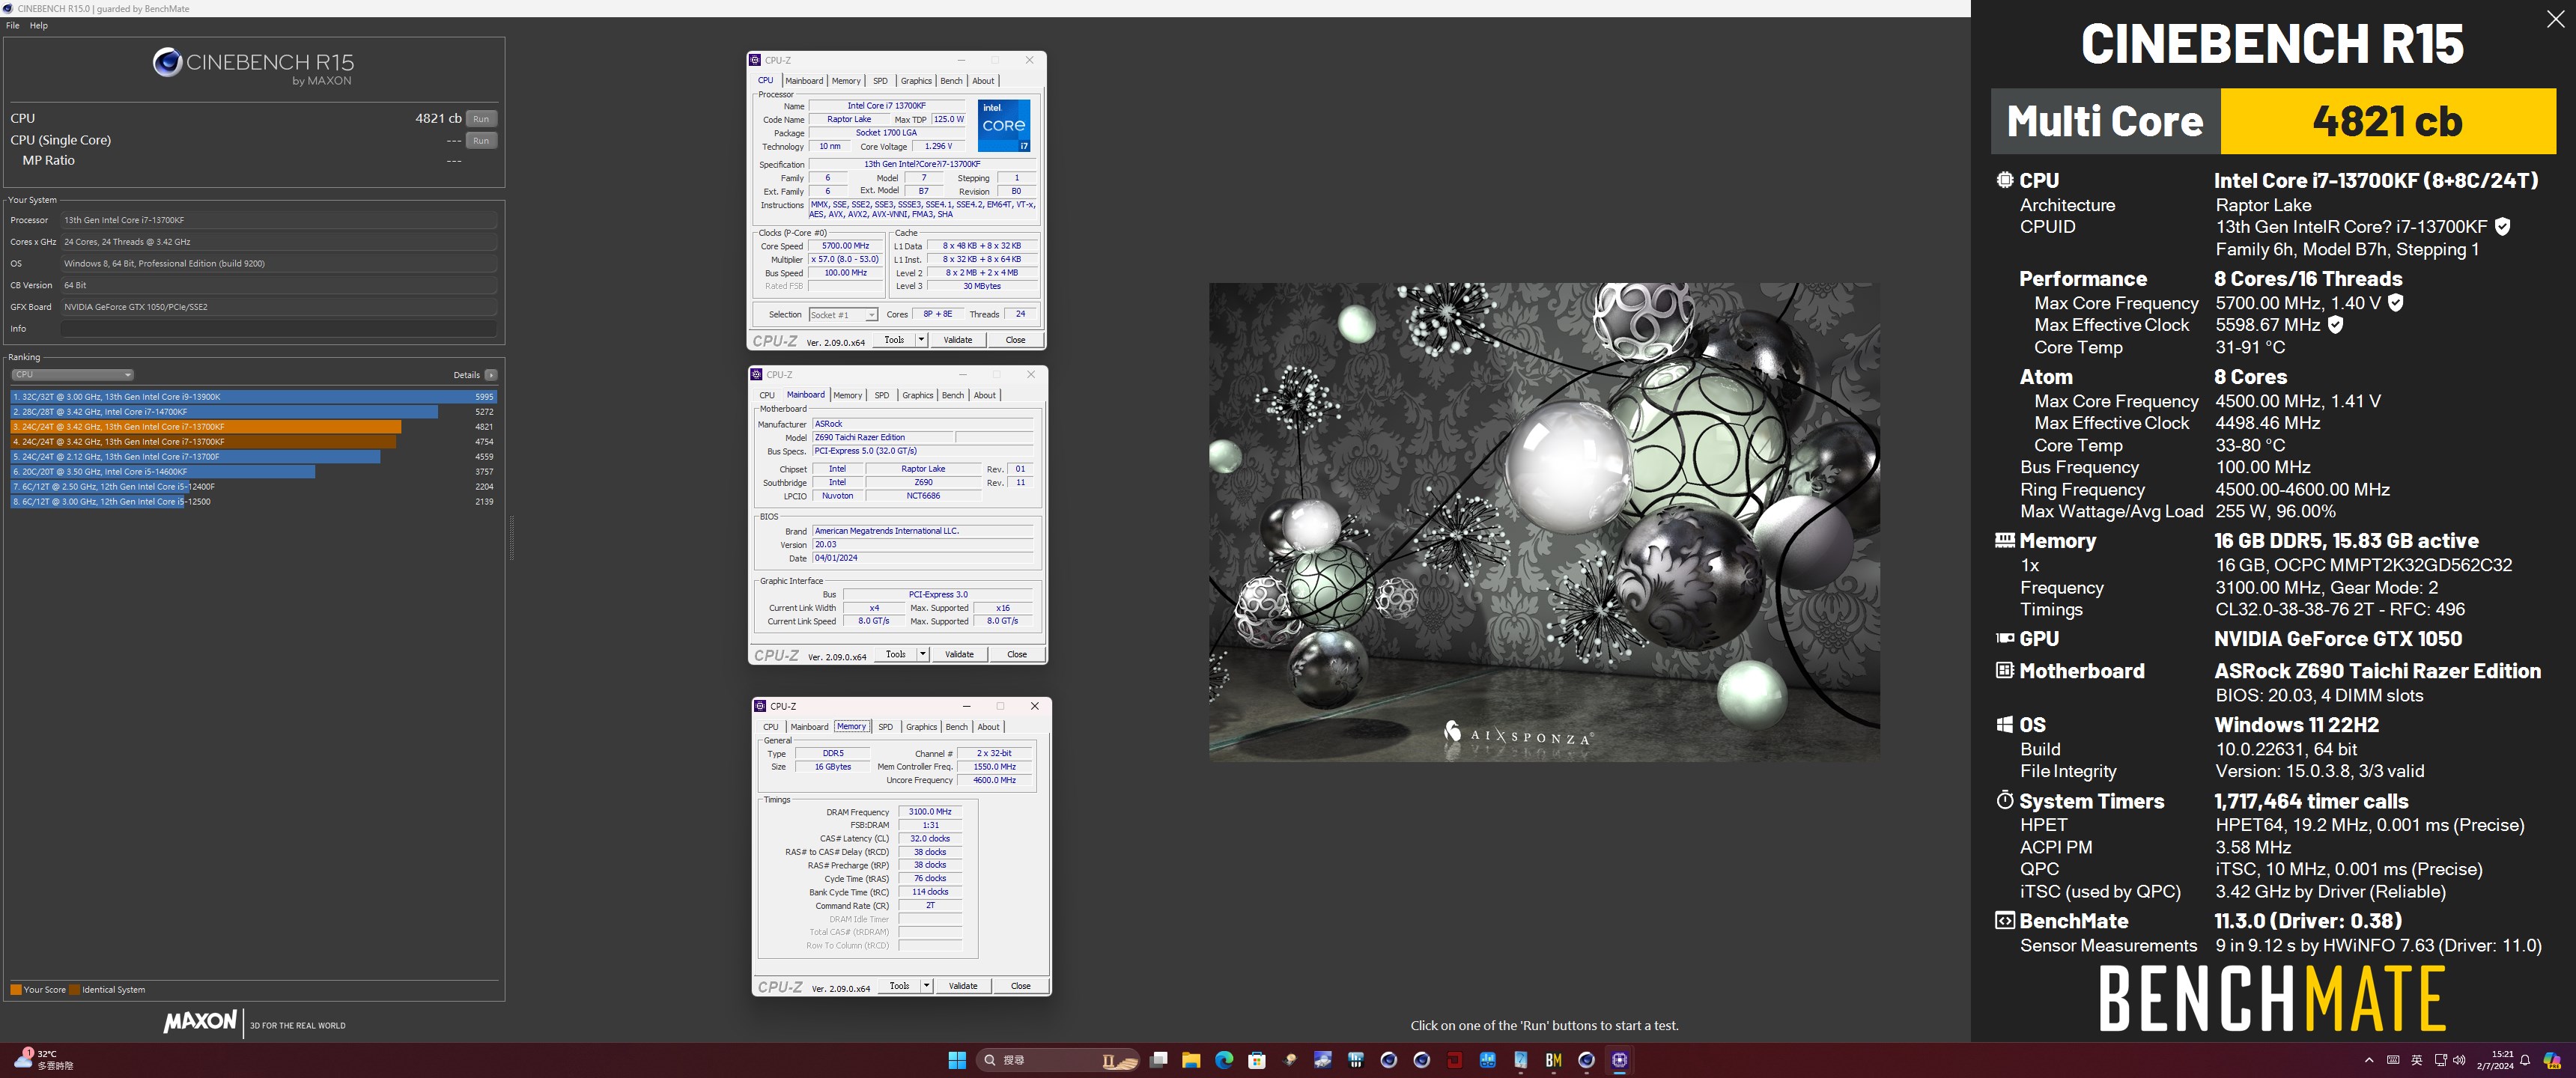Screen dimensions: 2576x1078
Task: Open the Socket #1 selection dropdown
Action: click(x=843, y=315)
